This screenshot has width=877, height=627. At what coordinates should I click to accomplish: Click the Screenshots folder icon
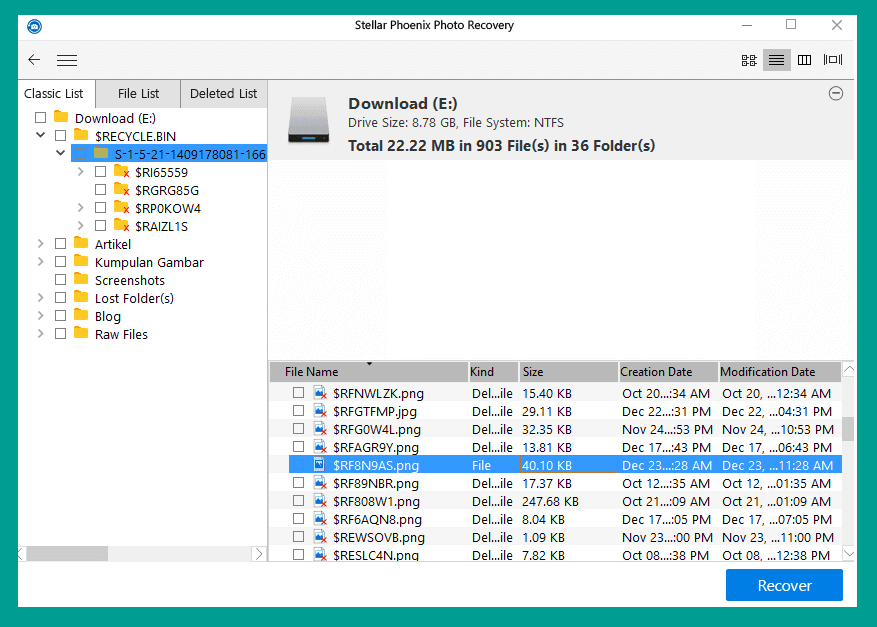(x=81, y=279)
